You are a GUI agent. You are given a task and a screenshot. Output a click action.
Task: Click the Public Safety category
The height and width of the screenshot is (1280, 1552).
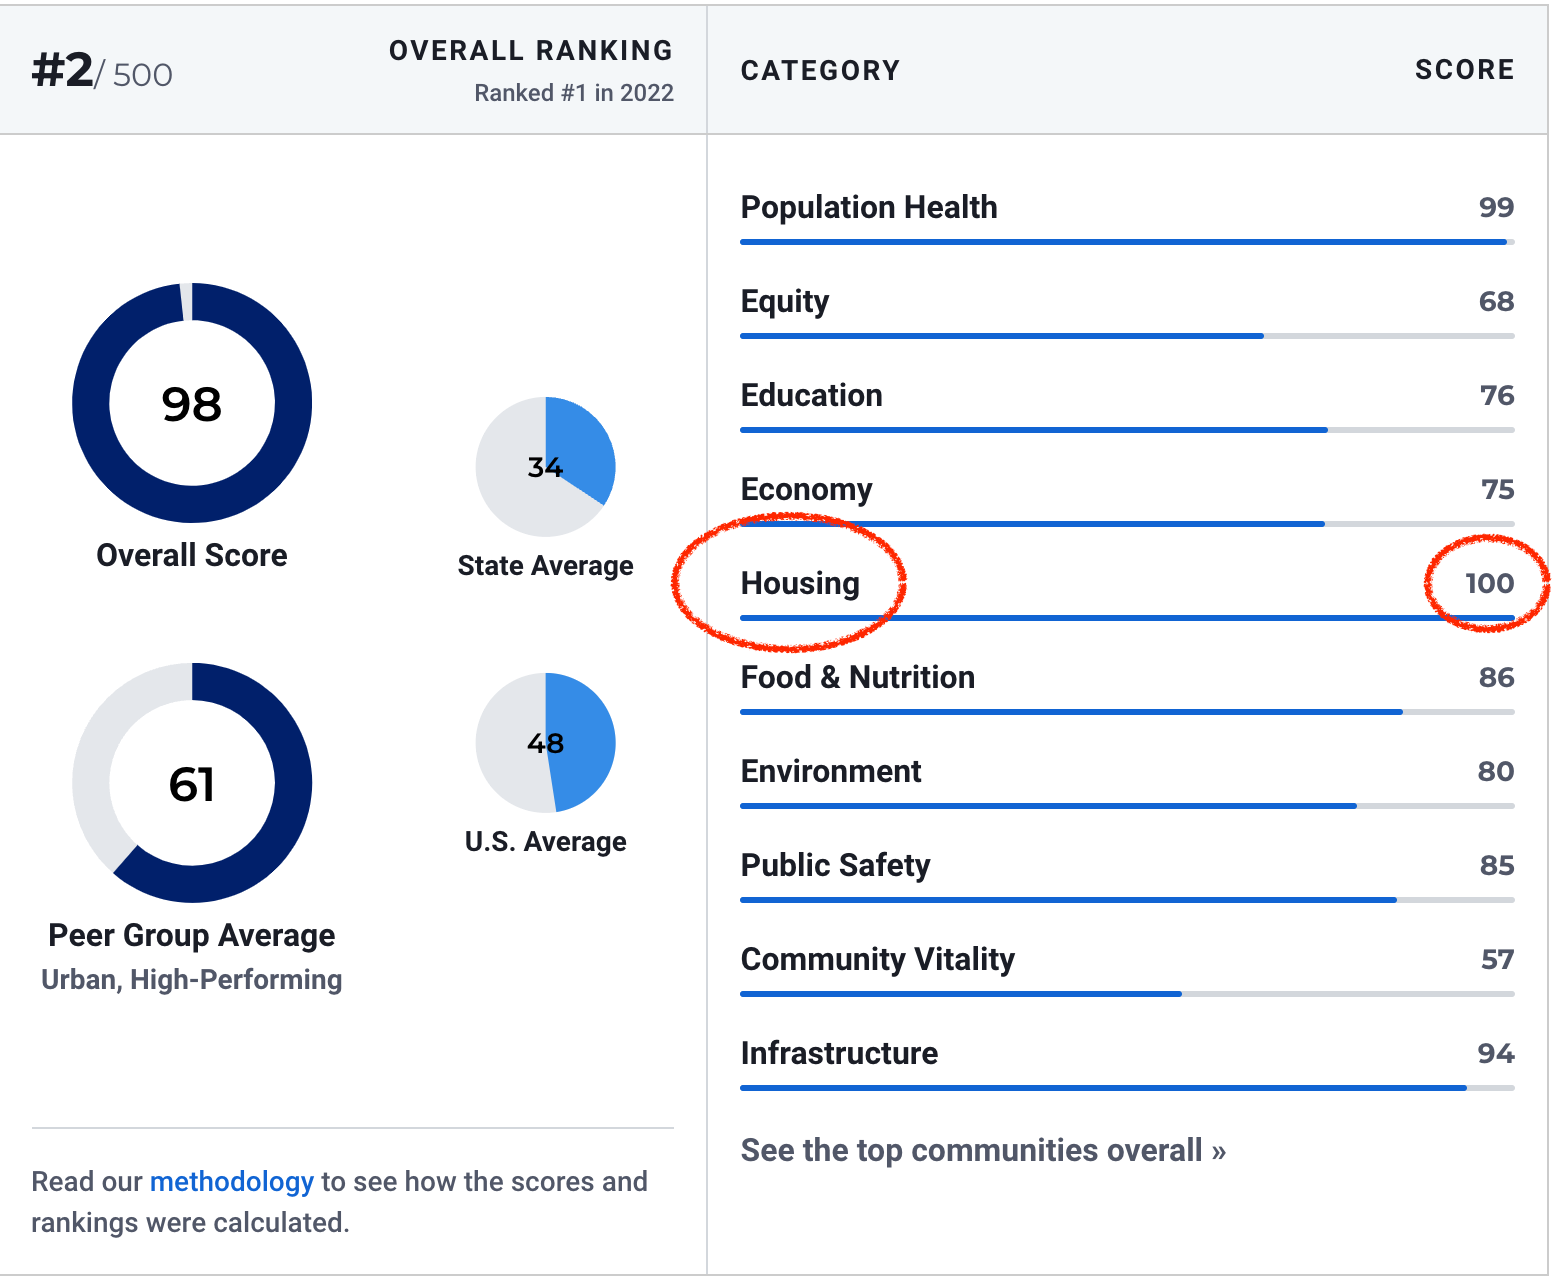point(835,865)
